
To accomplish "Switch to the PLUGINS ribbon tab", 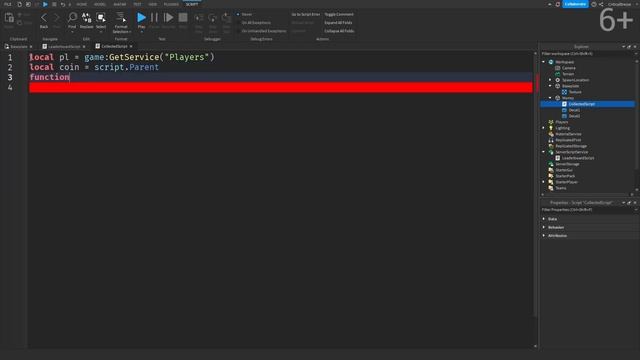I will pos(171,4).
